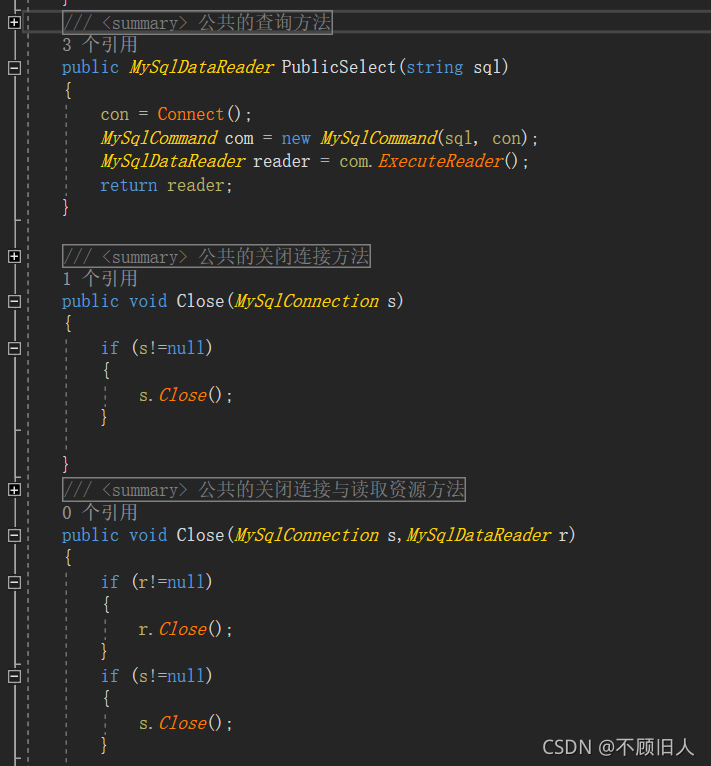
Task: Expand the 公共的关闭连接与读取资源方法 summary comment
Action: click(x=14, y=490)
